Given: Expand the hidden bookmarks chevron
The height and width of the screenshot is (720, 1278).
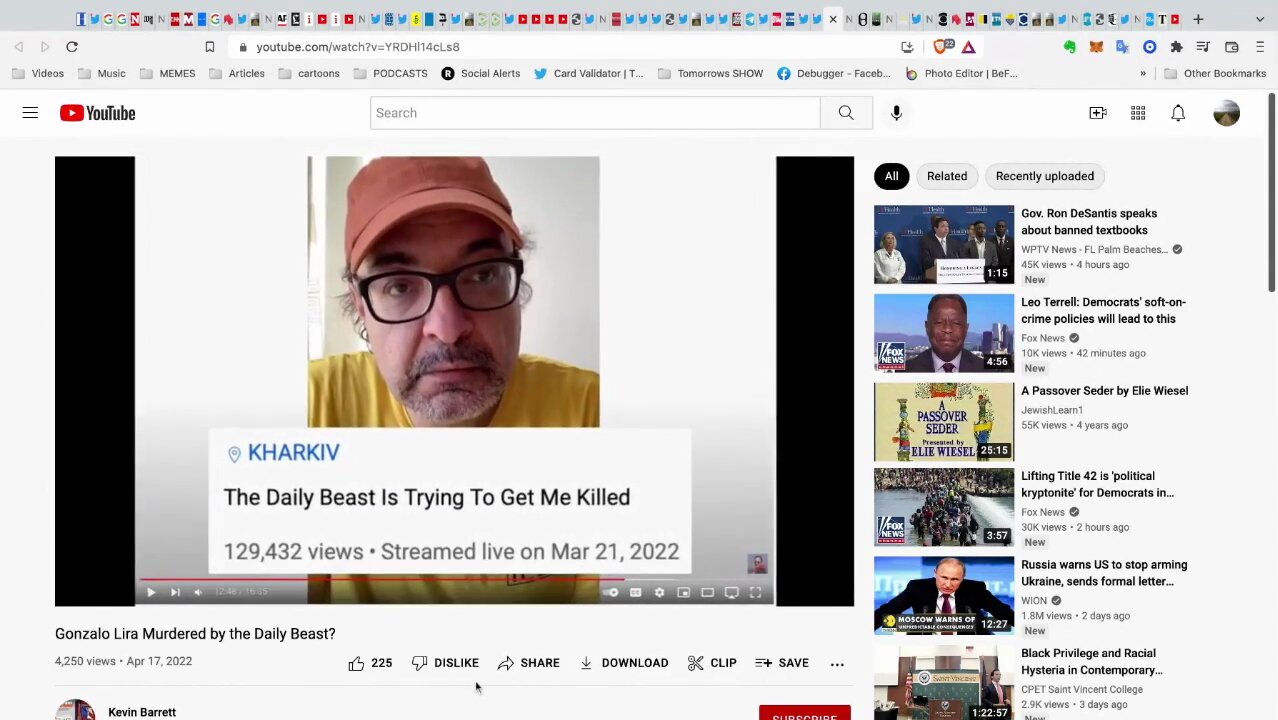Looking at the screenshot, I should (1143, 73).
